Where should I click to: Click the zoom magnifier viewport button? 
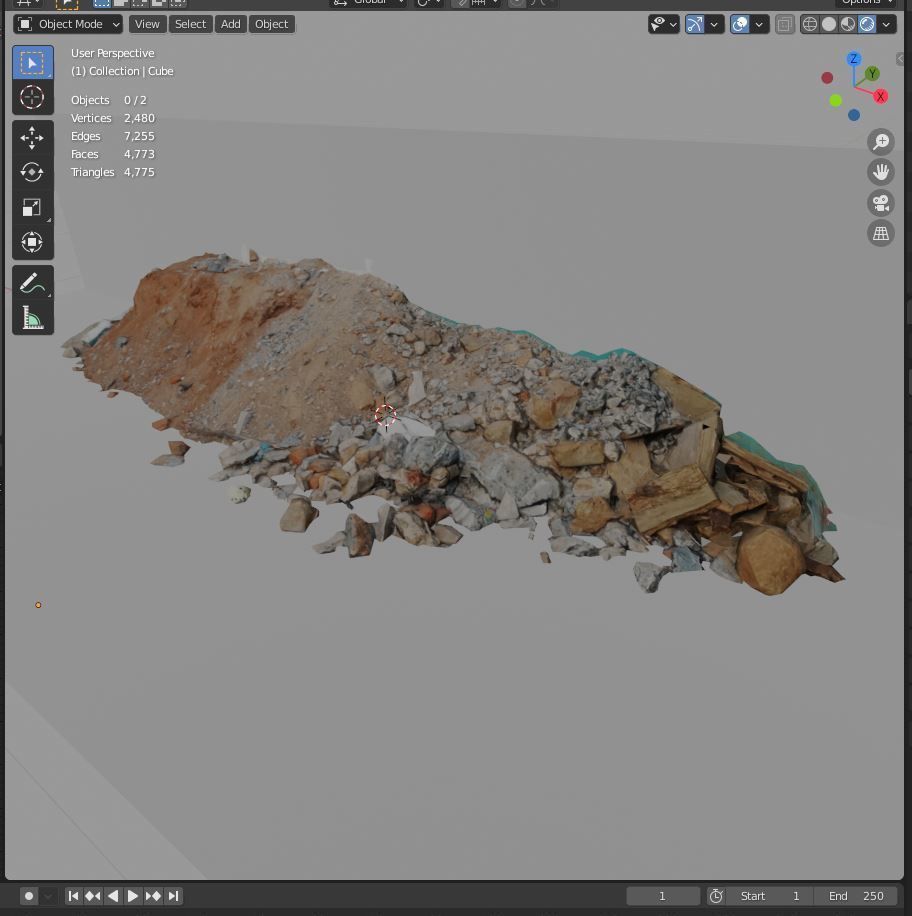(x=880, y=142)
